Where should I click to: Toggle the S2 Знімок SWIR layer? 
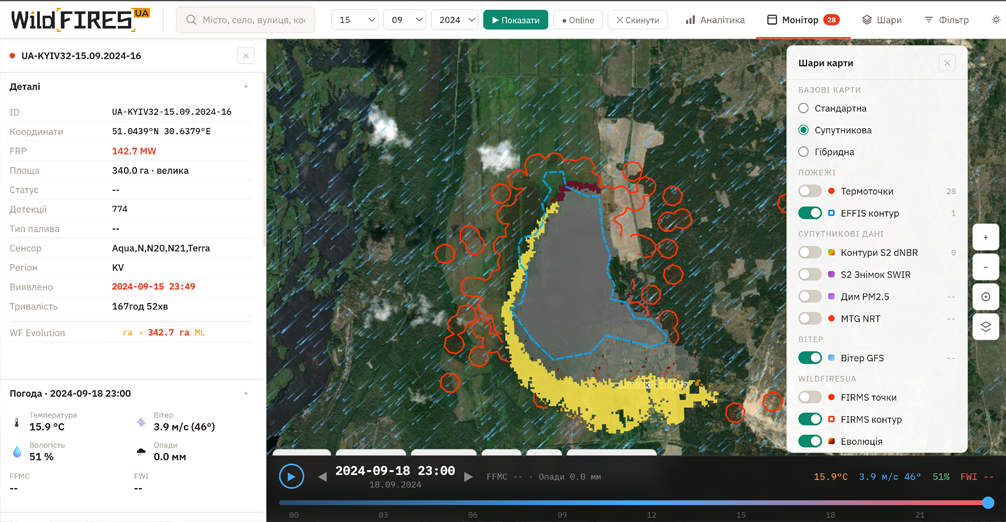point(810,274)
